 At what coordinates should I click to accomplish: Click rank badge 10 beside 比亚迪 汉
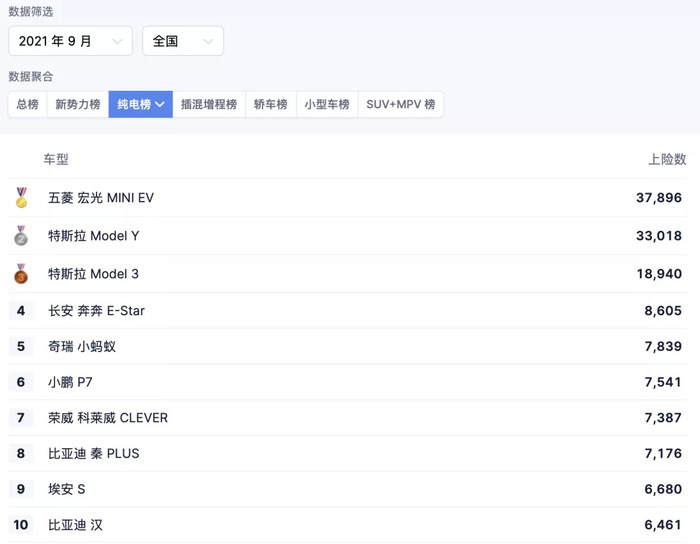21,525
